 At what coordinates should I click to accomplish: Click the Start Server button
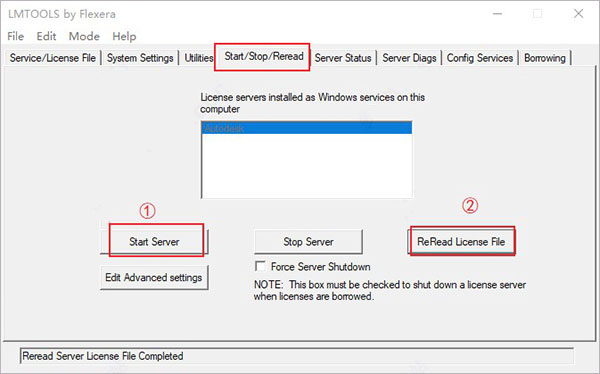[154, 242]
